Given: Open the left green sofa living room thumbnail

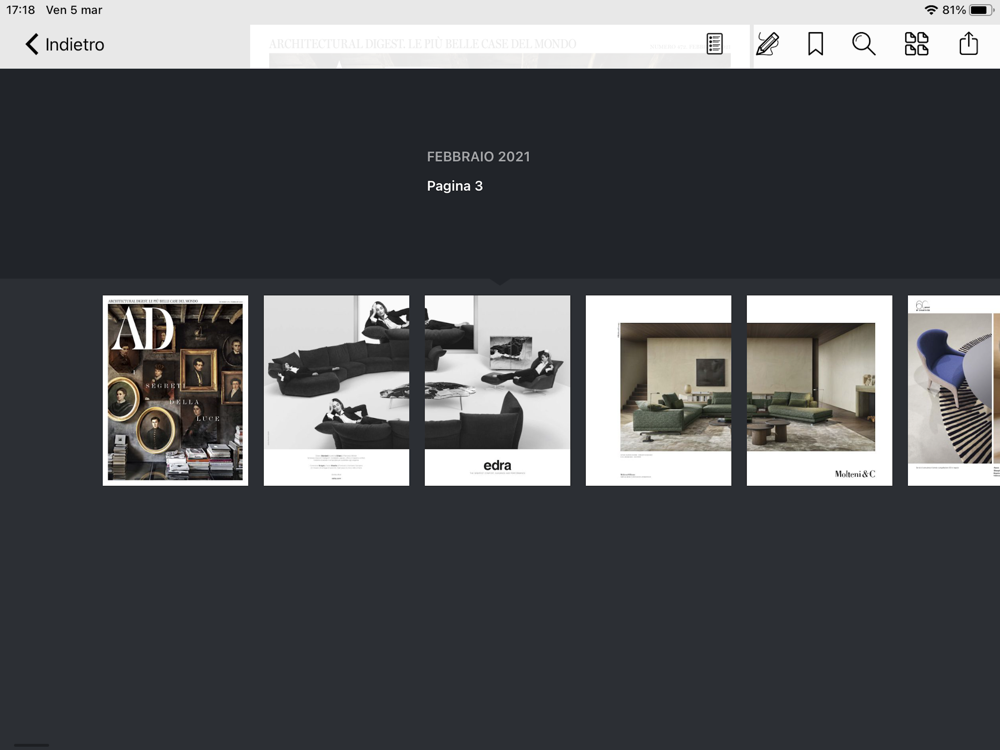Looking at the screenshot, I should click(658, 390).
